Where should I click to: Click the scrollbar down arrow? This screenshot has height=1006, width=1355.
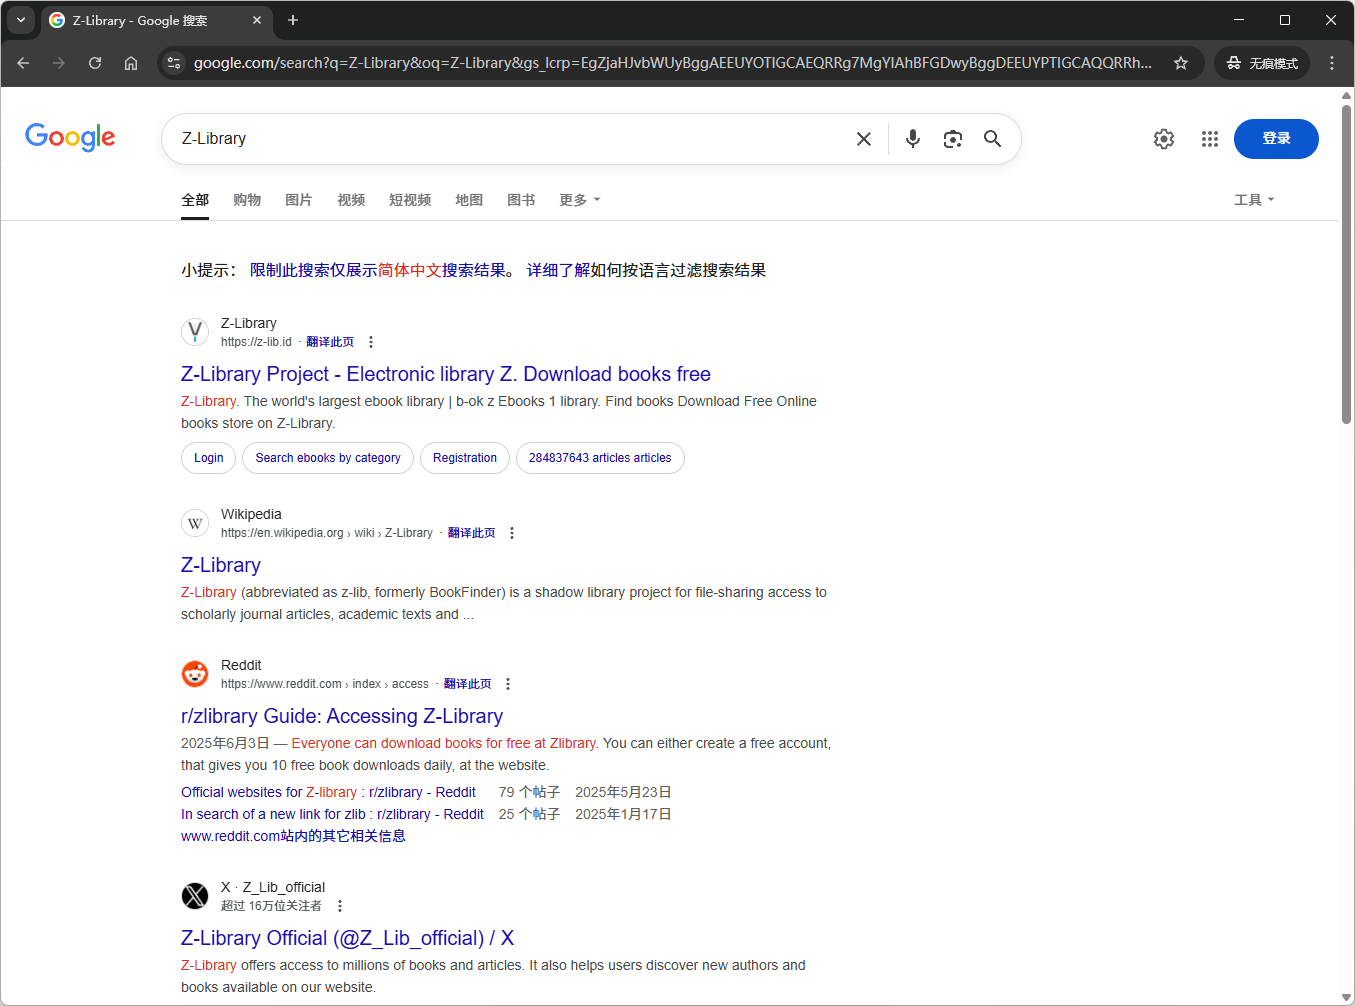(1346, 998)
